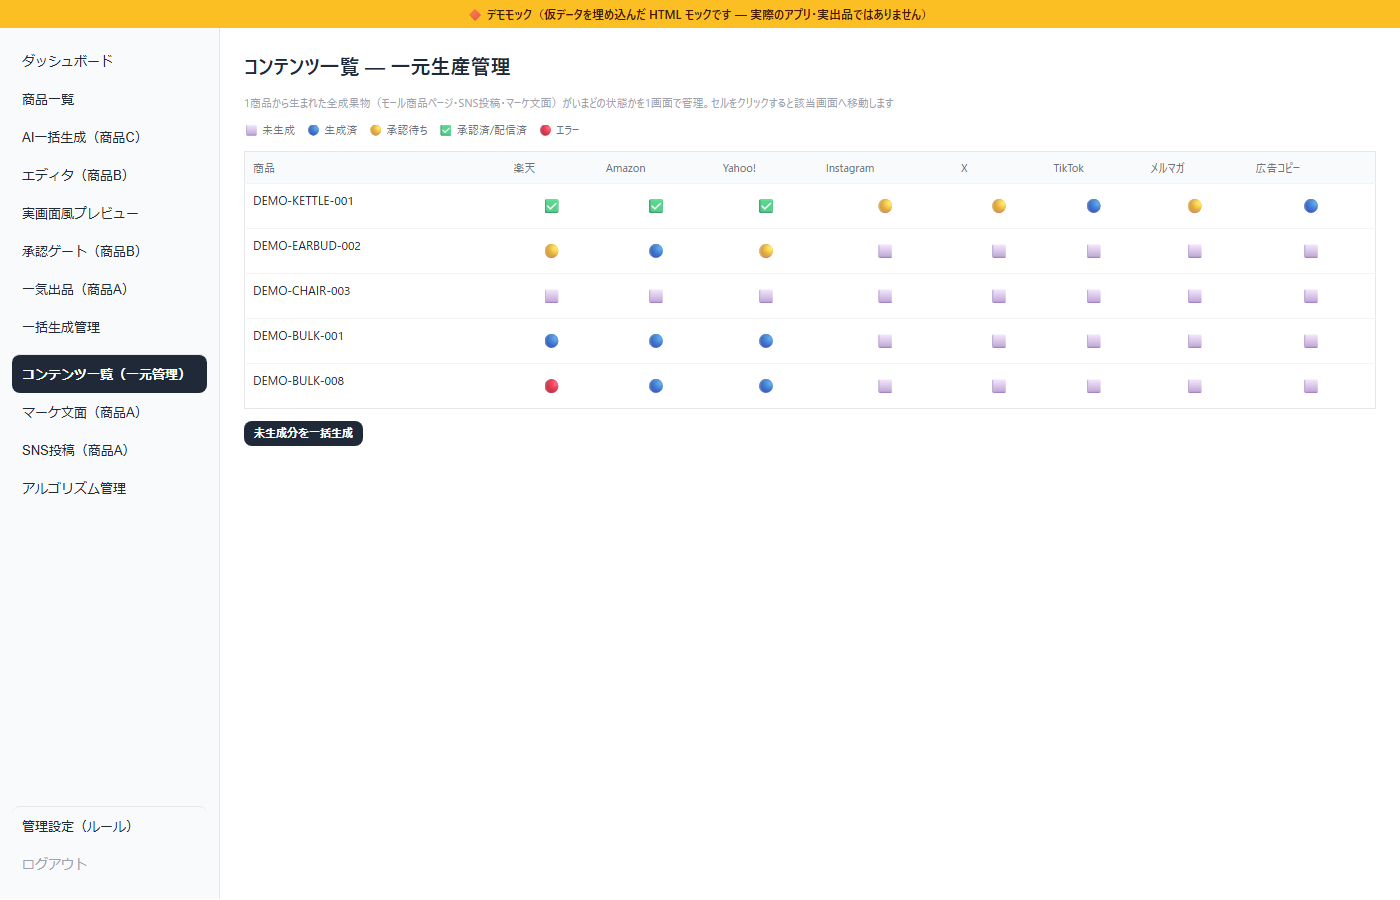
Task: Open Yahoo! pending status for DEMO-EARBUD-002
Action: 766,251
